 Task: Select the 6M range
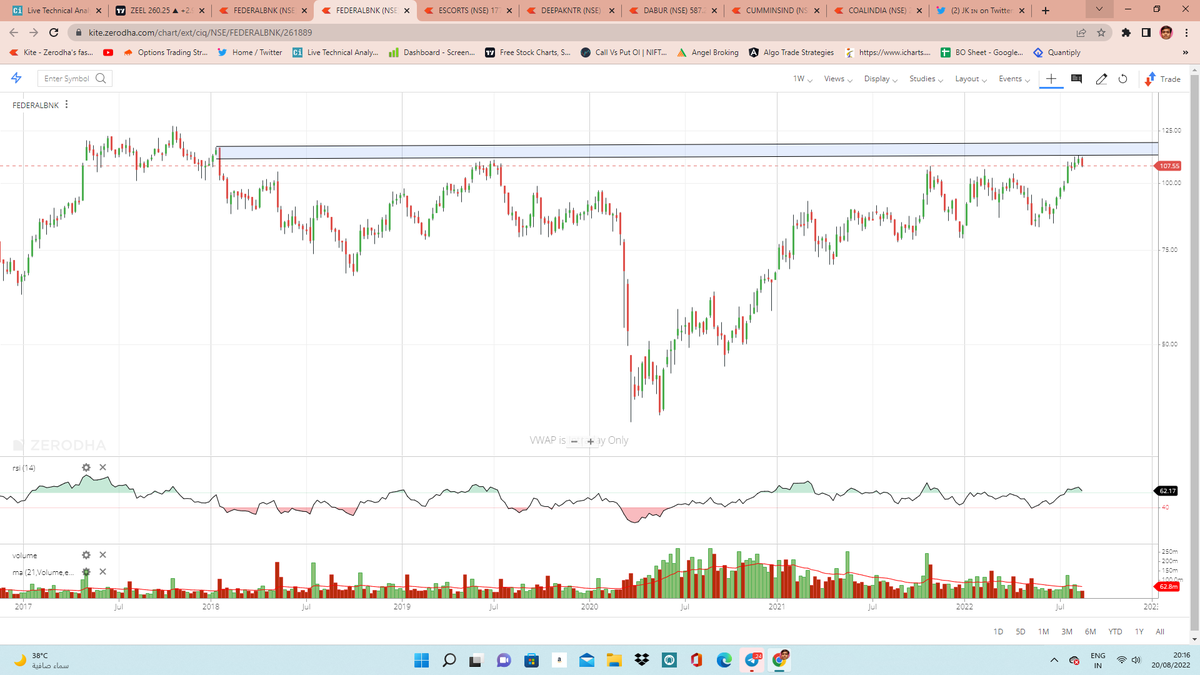click(x=1090, y=632)
